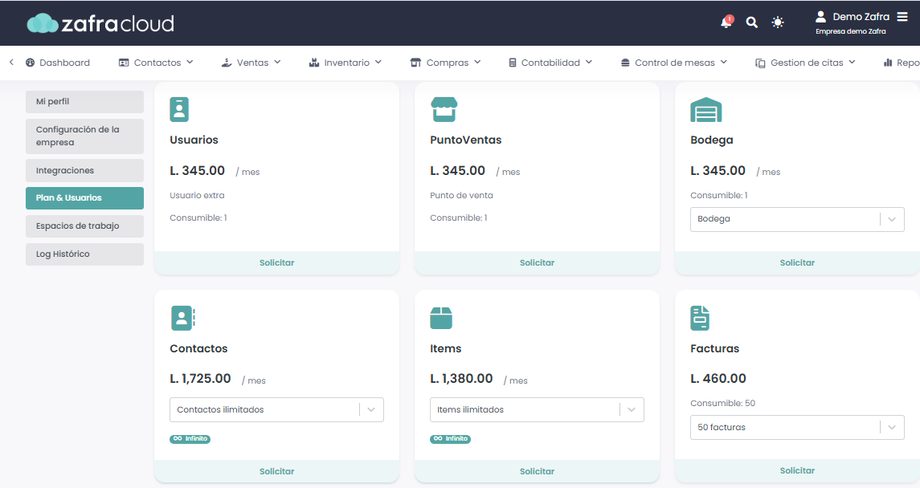Open the 50 facturas dropdown
The width and height of the screenshot is (920, 488).
797,428
